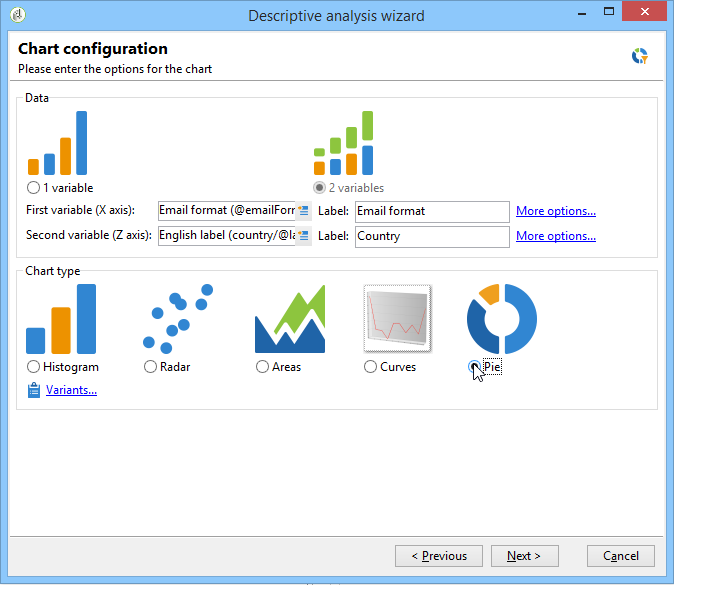Click the 2 variables stacked chart icon
This screenshot has height=605, width=702.
point(343,143)
